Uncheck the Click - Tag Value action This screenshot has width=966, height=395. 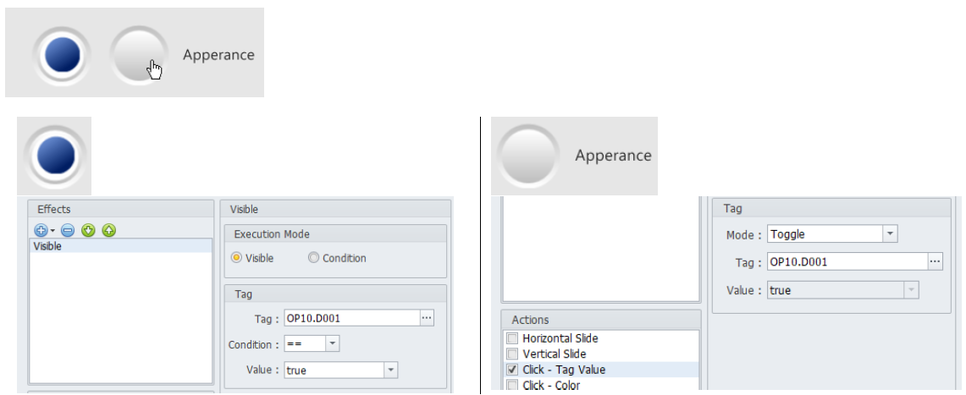tap(511, 370)
